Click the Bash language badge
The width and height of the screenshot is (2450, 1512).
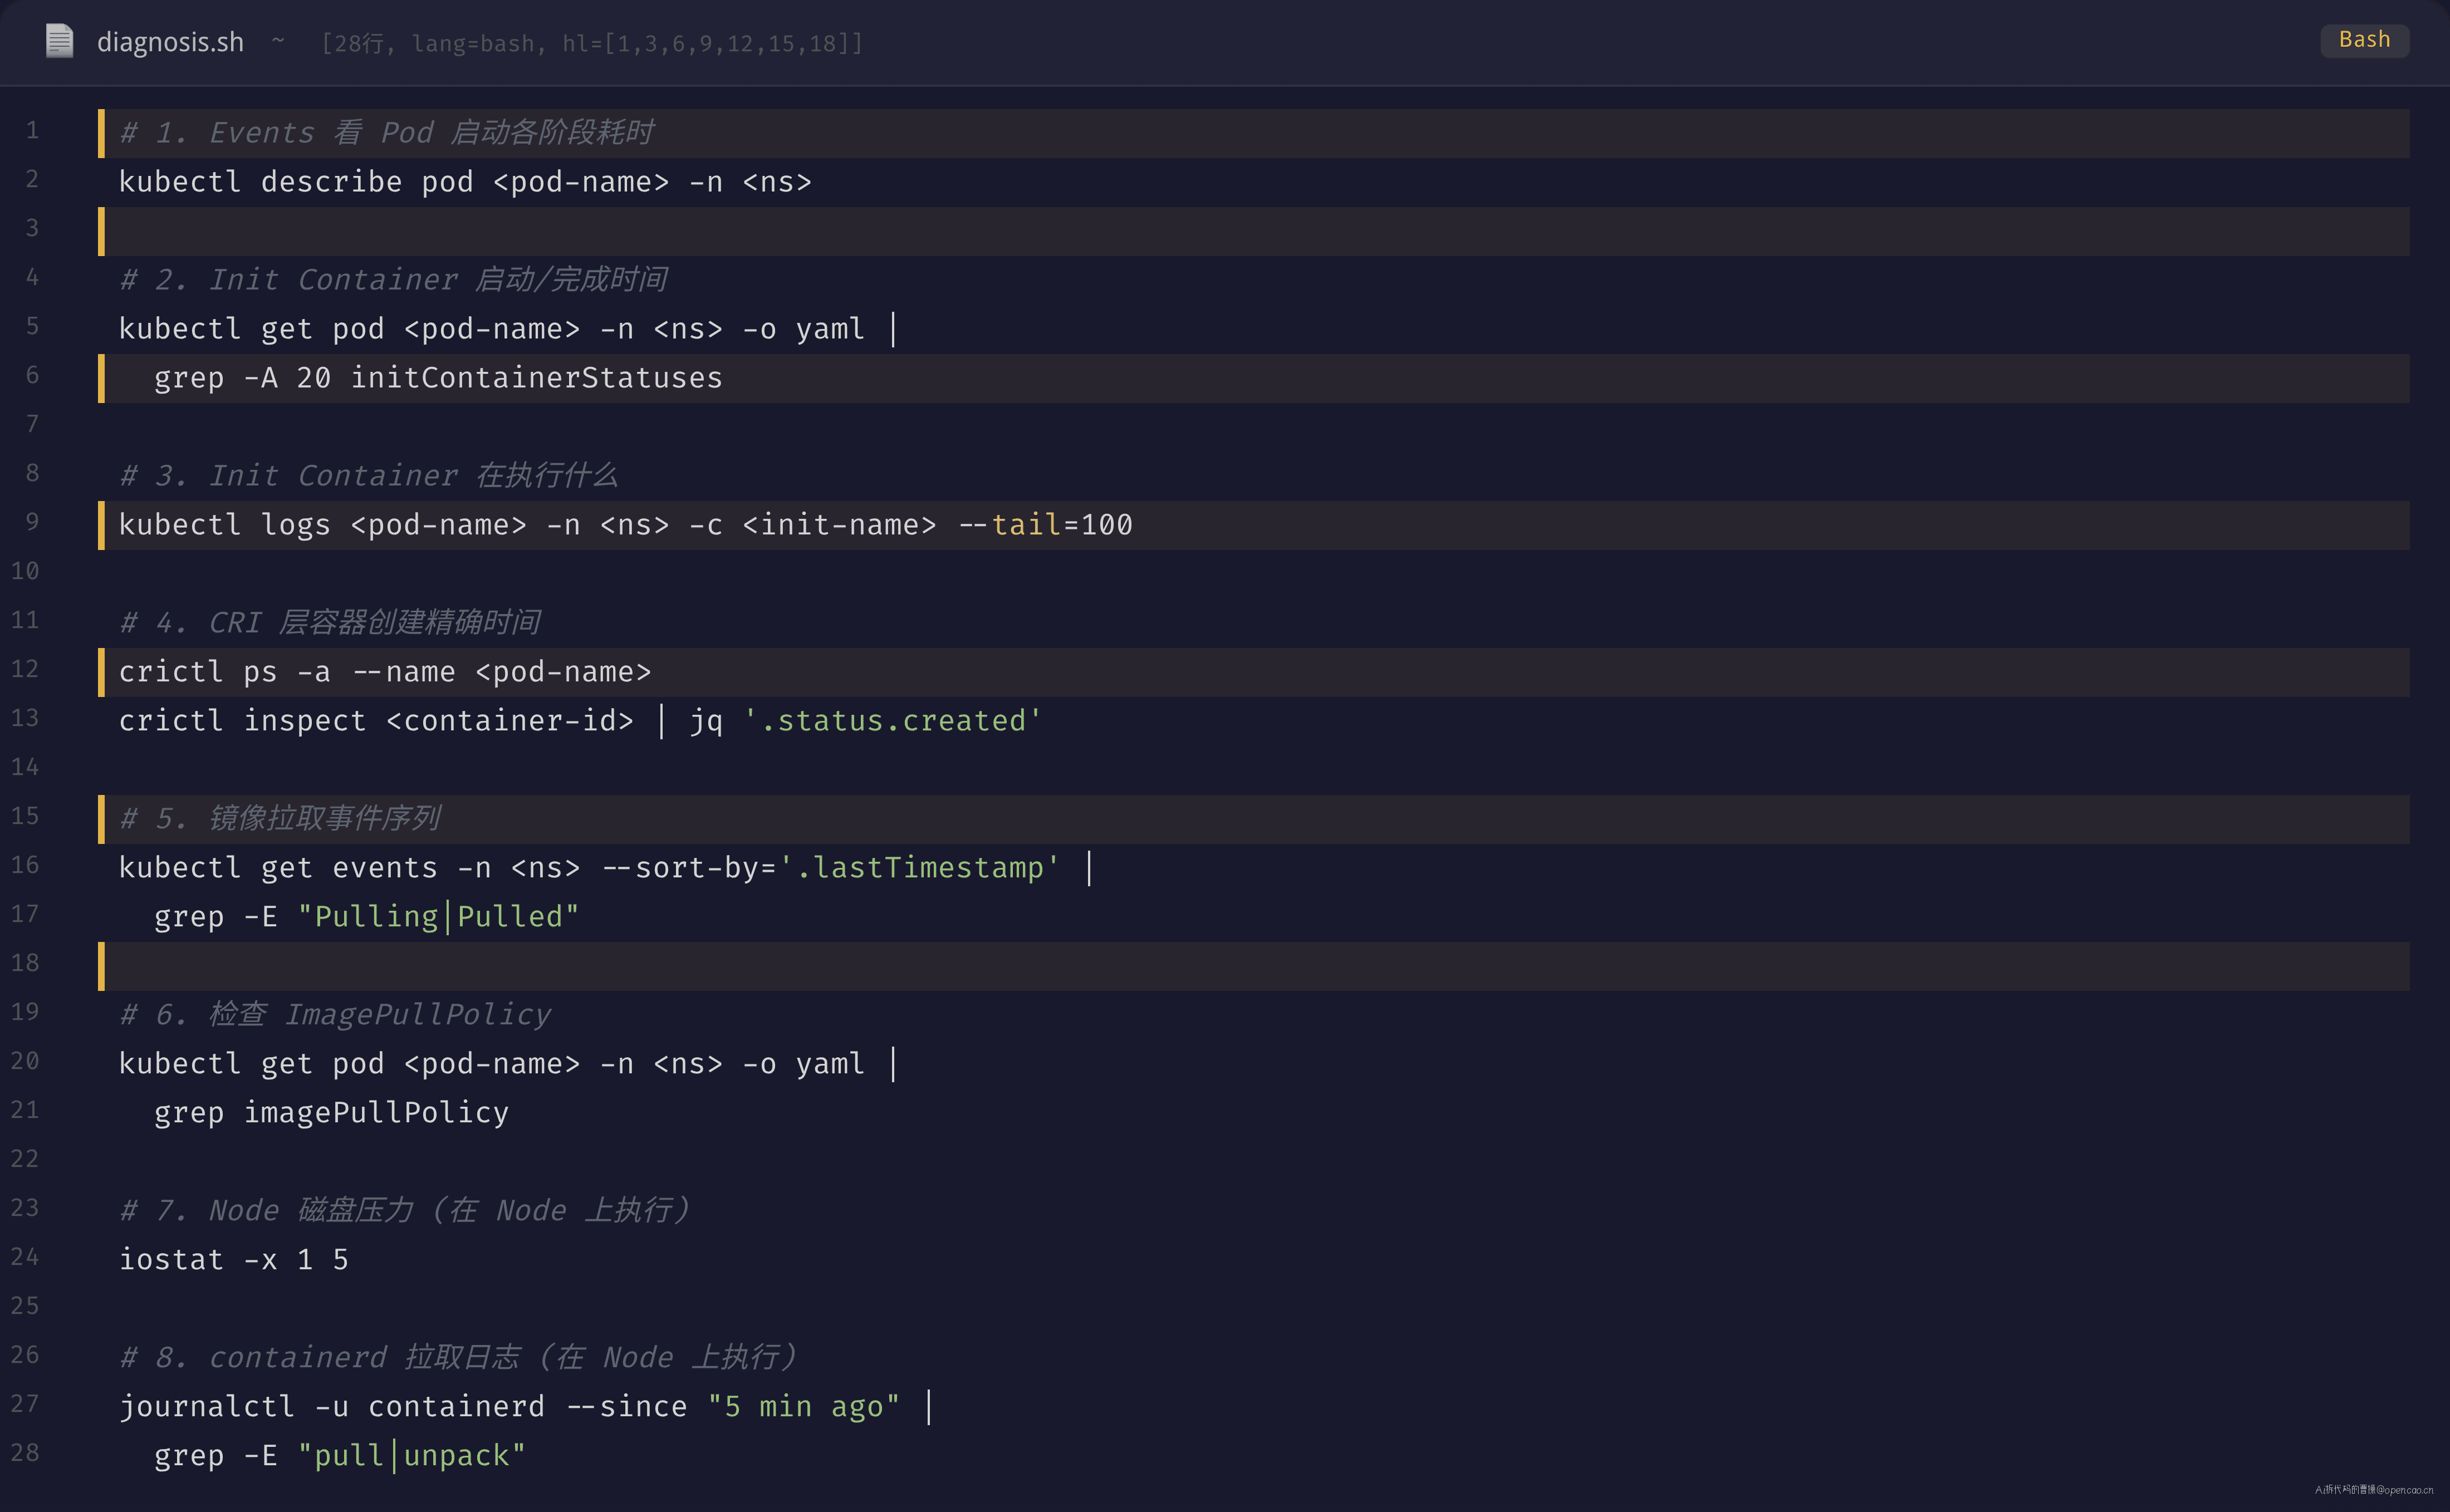(x=2364, y=40)
